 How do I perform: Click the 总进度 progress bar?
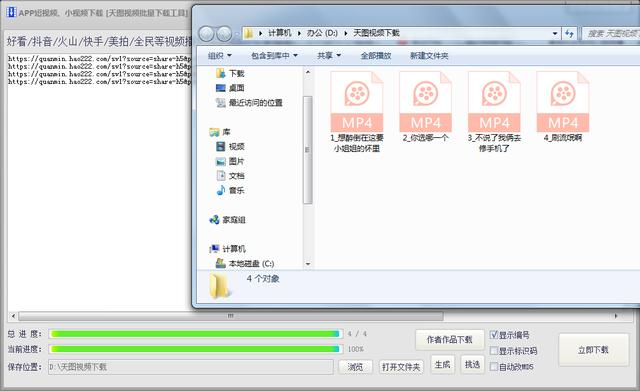click(x=196, y=334)
